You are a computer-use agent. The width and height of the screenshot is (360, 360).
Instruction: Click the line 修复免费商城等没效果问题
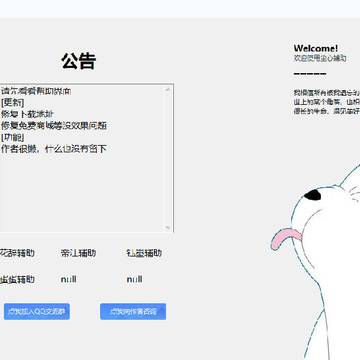[x=54, y=126]
